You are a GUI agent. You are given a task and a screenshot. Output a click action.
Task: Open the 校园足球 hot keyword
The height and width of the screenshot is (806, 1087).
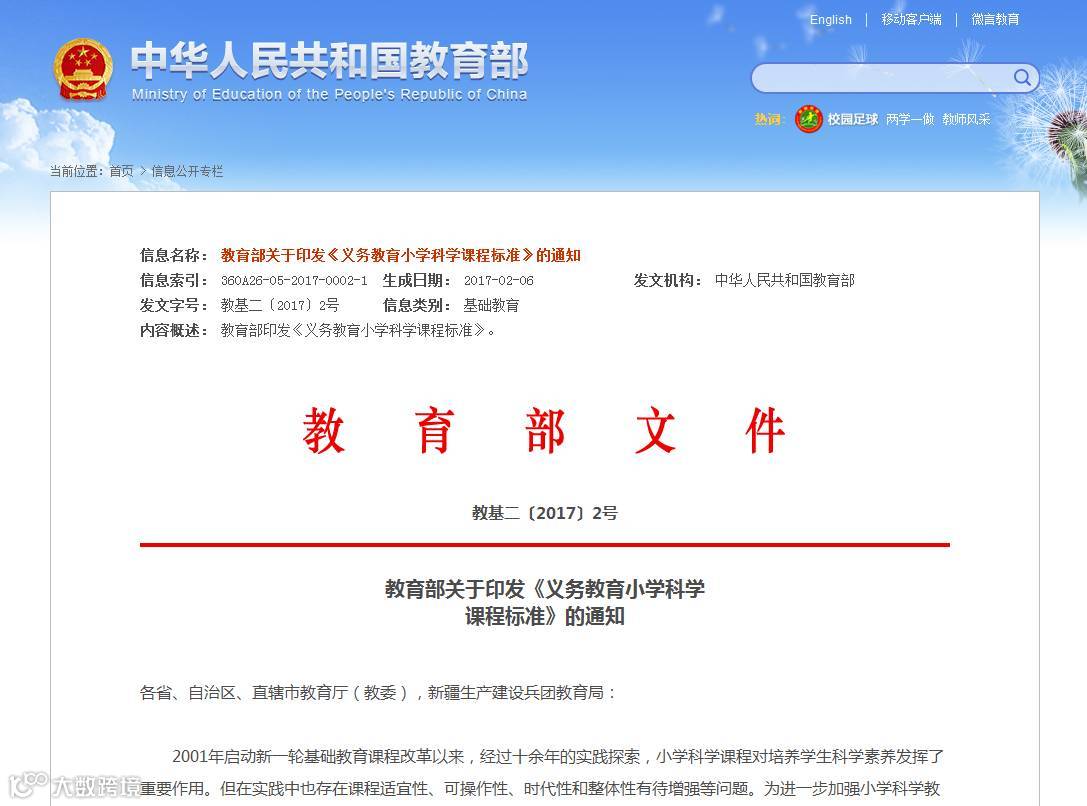[x=853, y=119]
